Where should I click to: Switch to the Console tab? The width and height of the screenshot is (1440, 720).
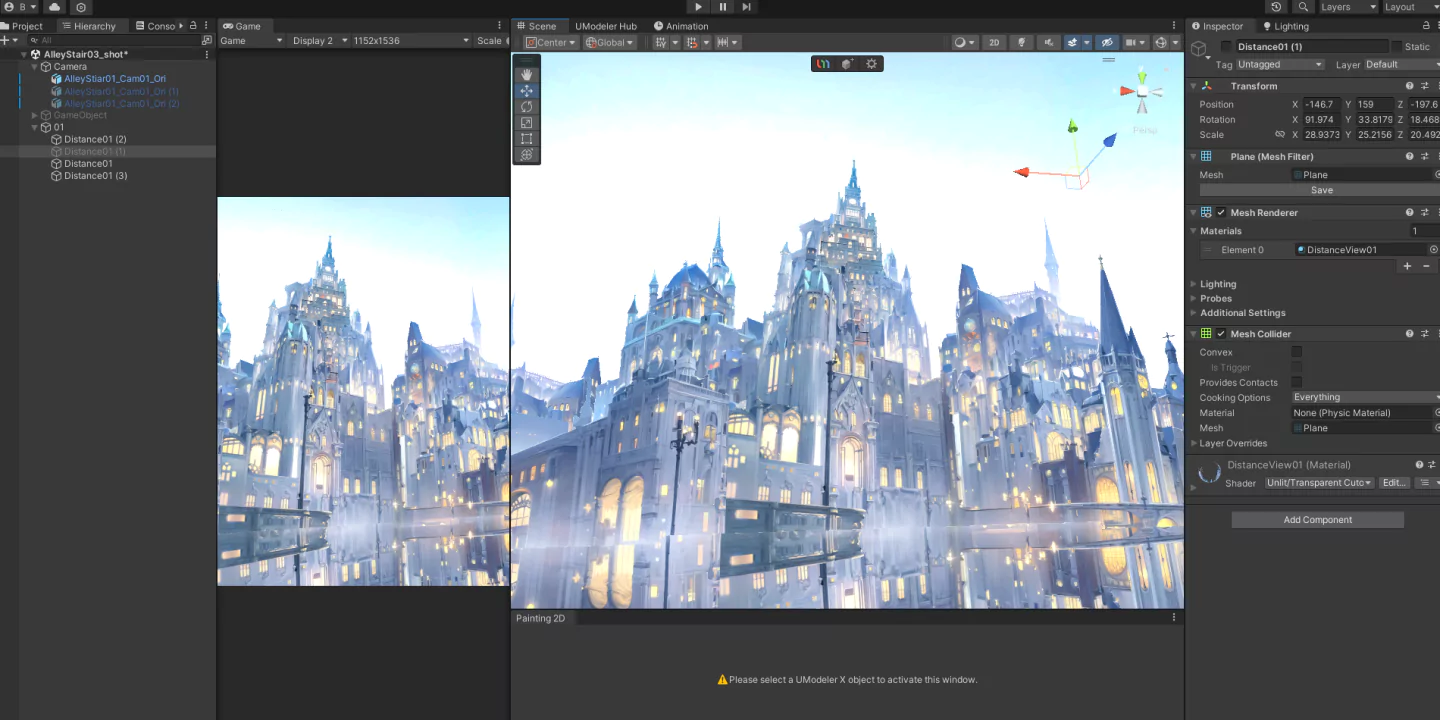click(156, 26)
